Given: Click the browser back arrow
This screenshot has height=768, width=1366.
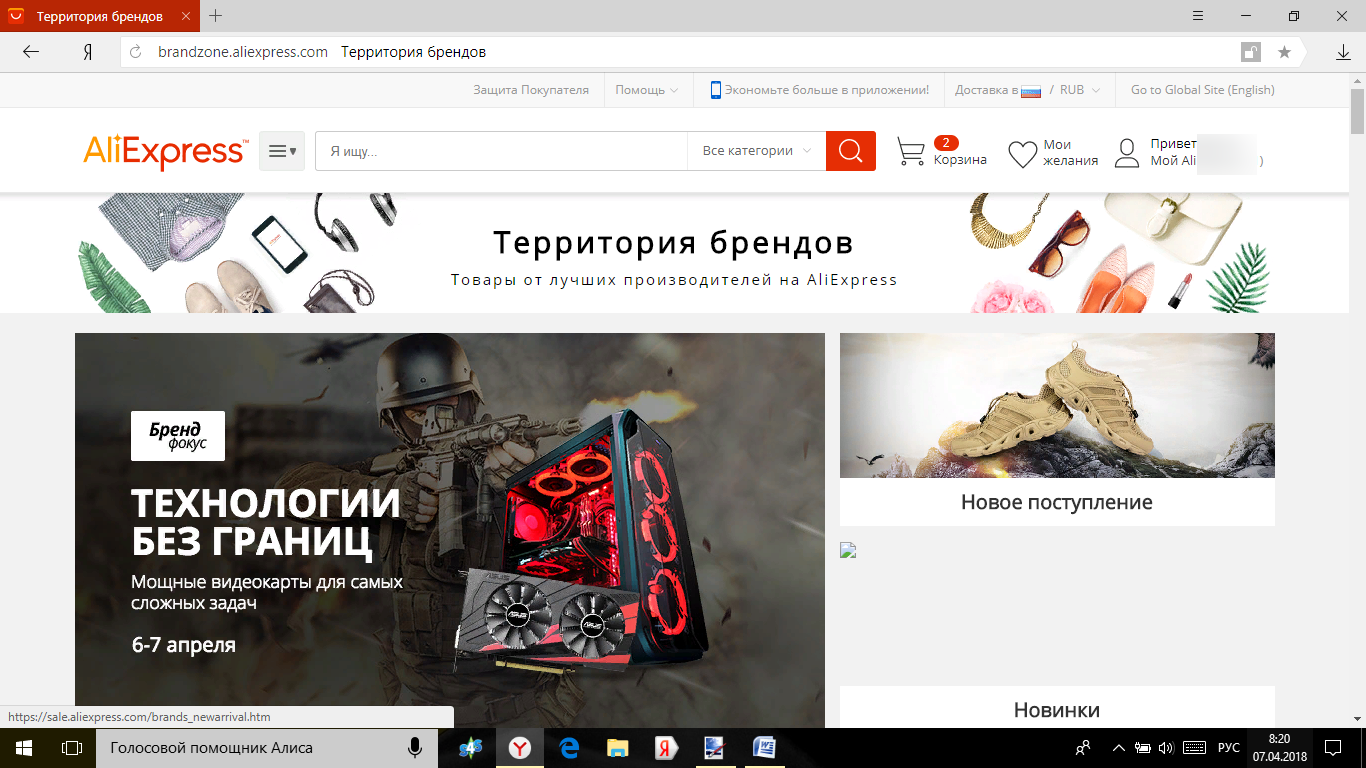Looking at the screenshot, I should 31,52.
